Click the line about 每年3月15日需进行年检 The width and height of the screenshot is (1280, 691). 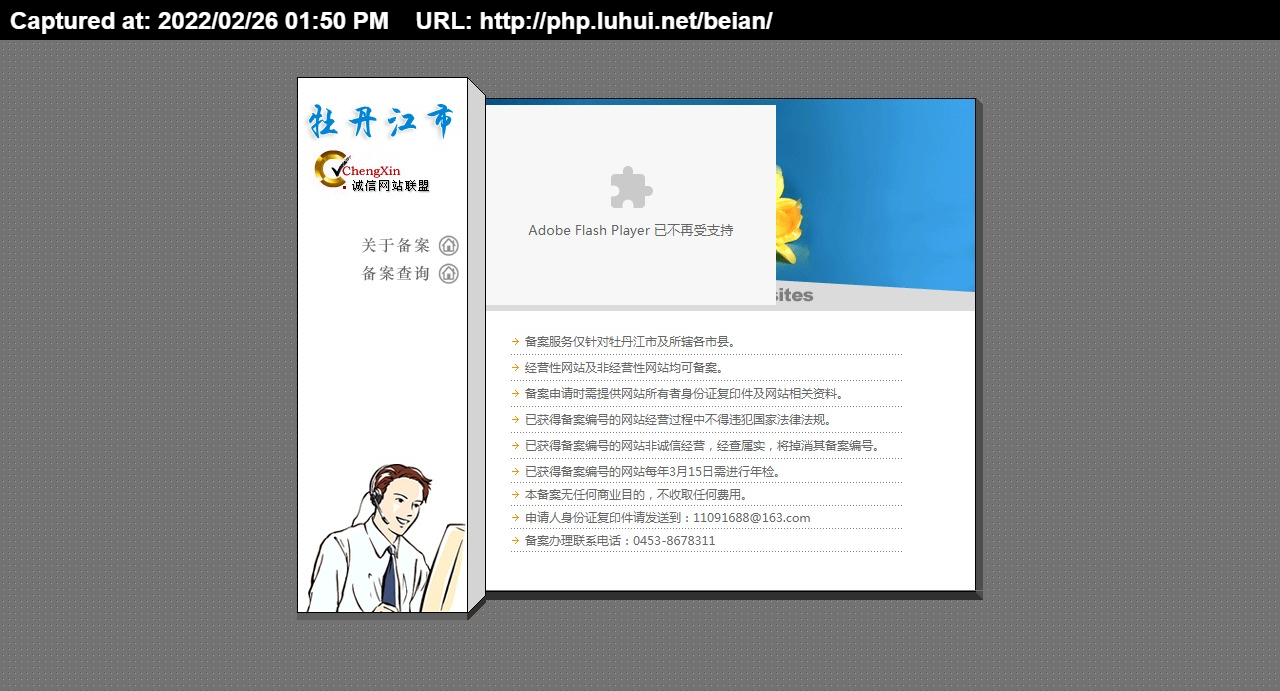tap(654, 471)
